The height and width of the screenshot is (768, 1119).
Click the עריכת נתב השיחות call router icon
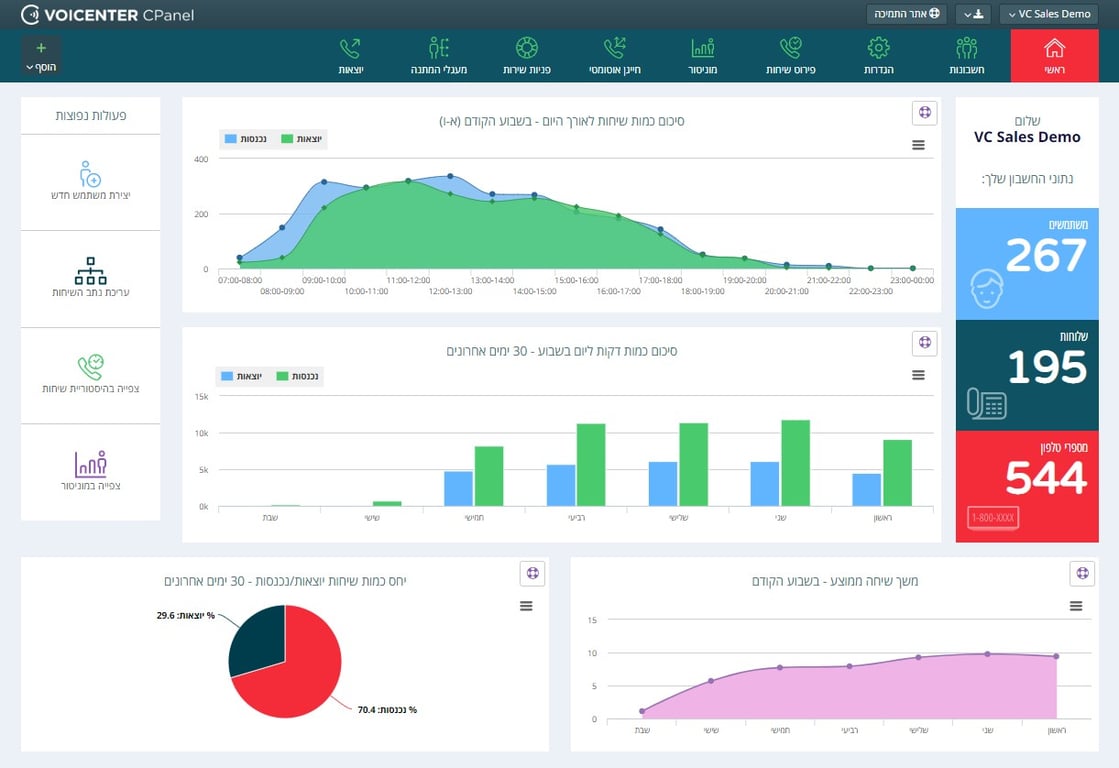(x=91, y=271)
